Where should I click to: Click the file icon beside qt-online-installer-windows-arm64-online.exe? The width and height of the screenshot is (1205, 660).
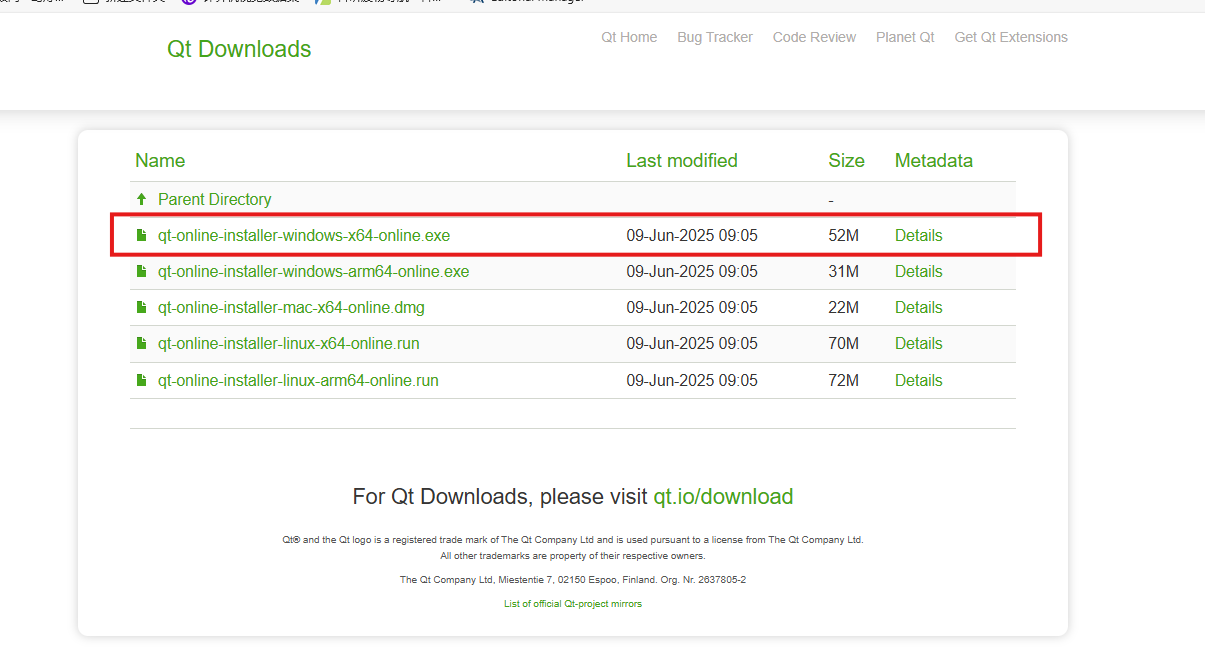(x=142, y=272)
